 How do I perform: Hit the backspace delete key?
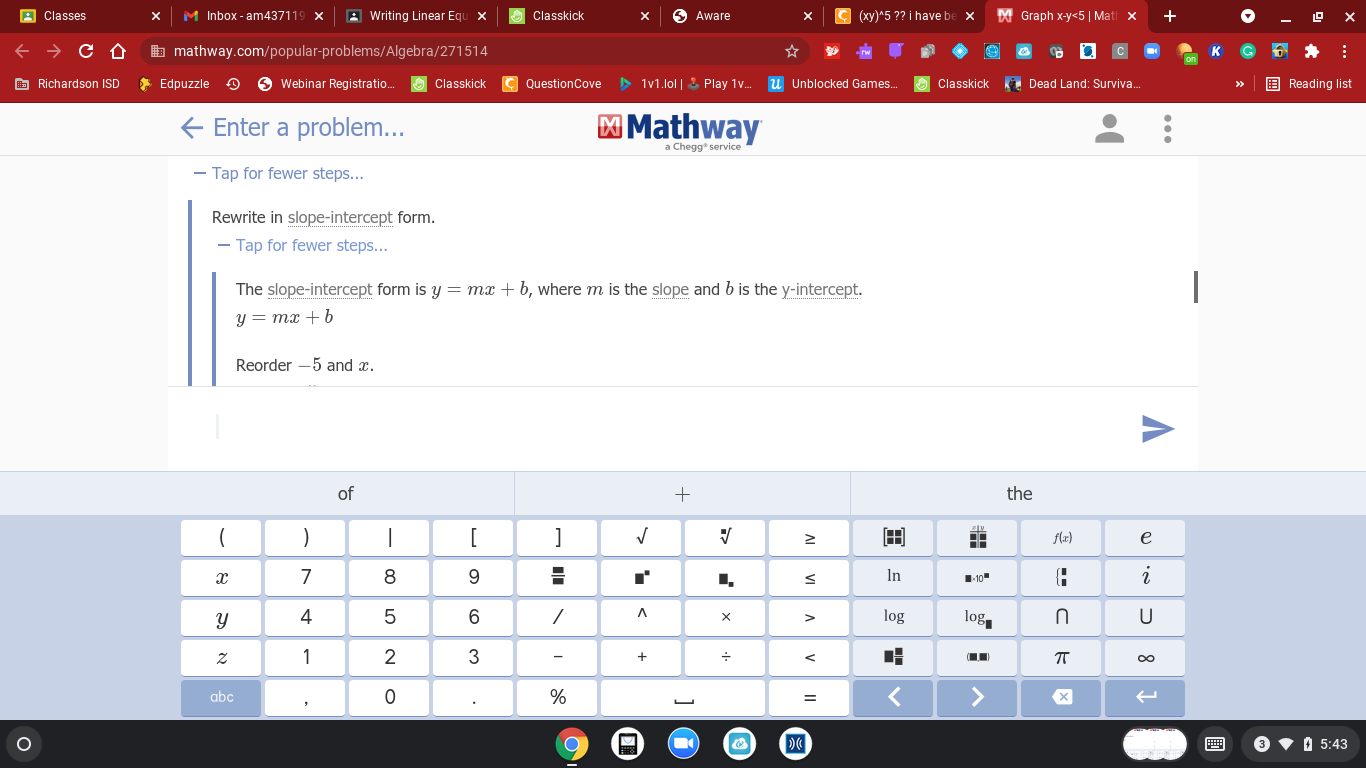[1062, 697]
